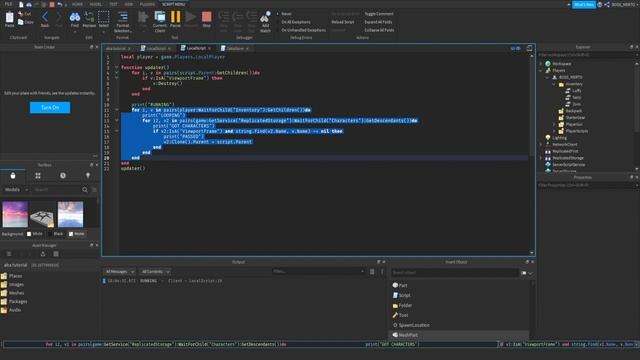Stop the test with the red square
Viewport: 640px width, 360px height.
pyautogui.click(x=207, y=17)
